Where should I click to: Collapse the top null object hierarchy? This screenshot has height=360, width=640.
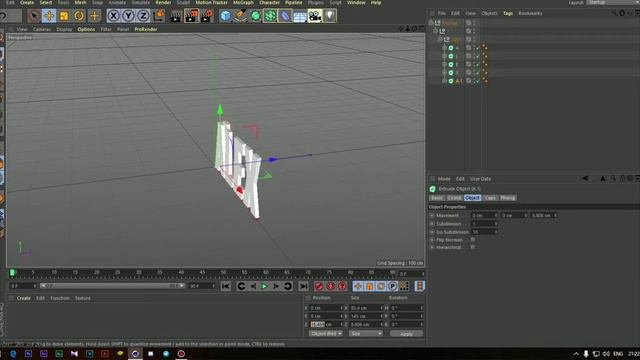click(431, 23)
